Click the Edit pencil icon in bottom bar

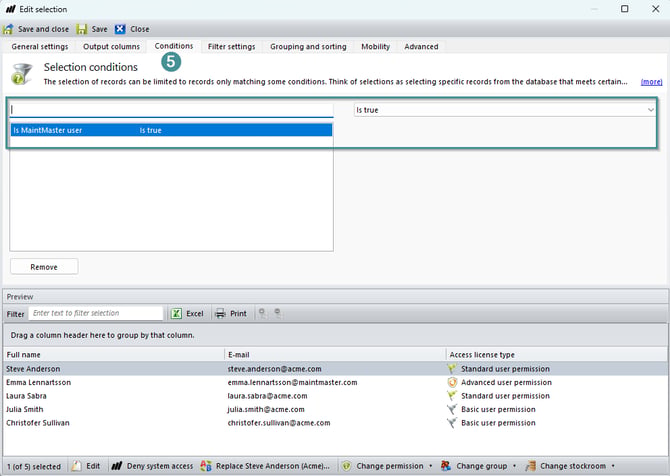pyautogui.click(x=77, y=466)
